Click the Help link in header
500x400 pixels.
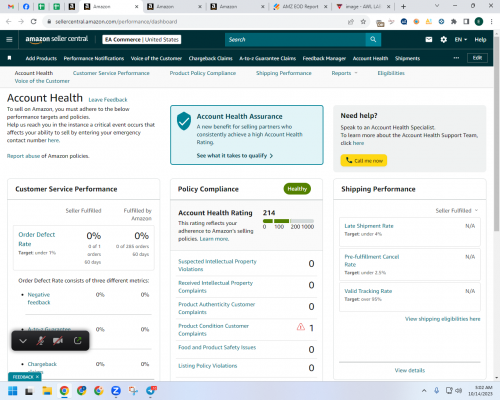(x=480, y=39)
